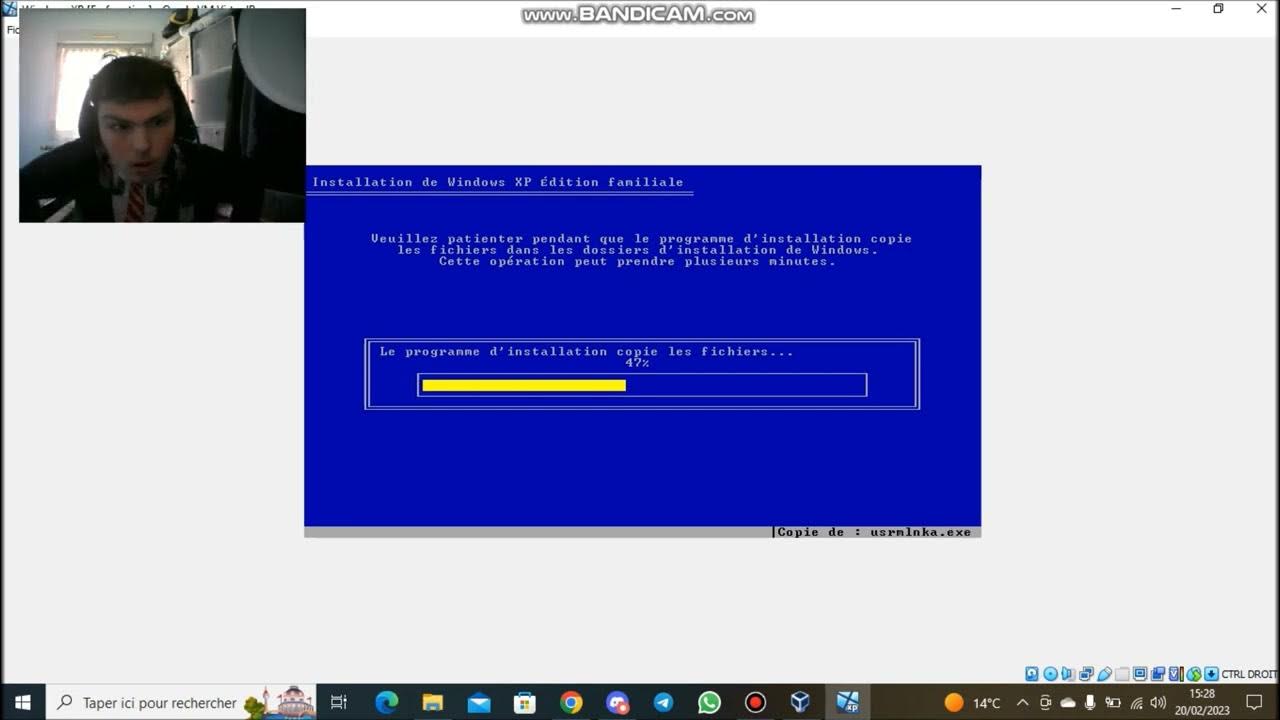The width and height of the screenshot is (1280, 720).
Task: Click the virtual display status icon
Action: pyautogui.click(x=1140, y=674)
